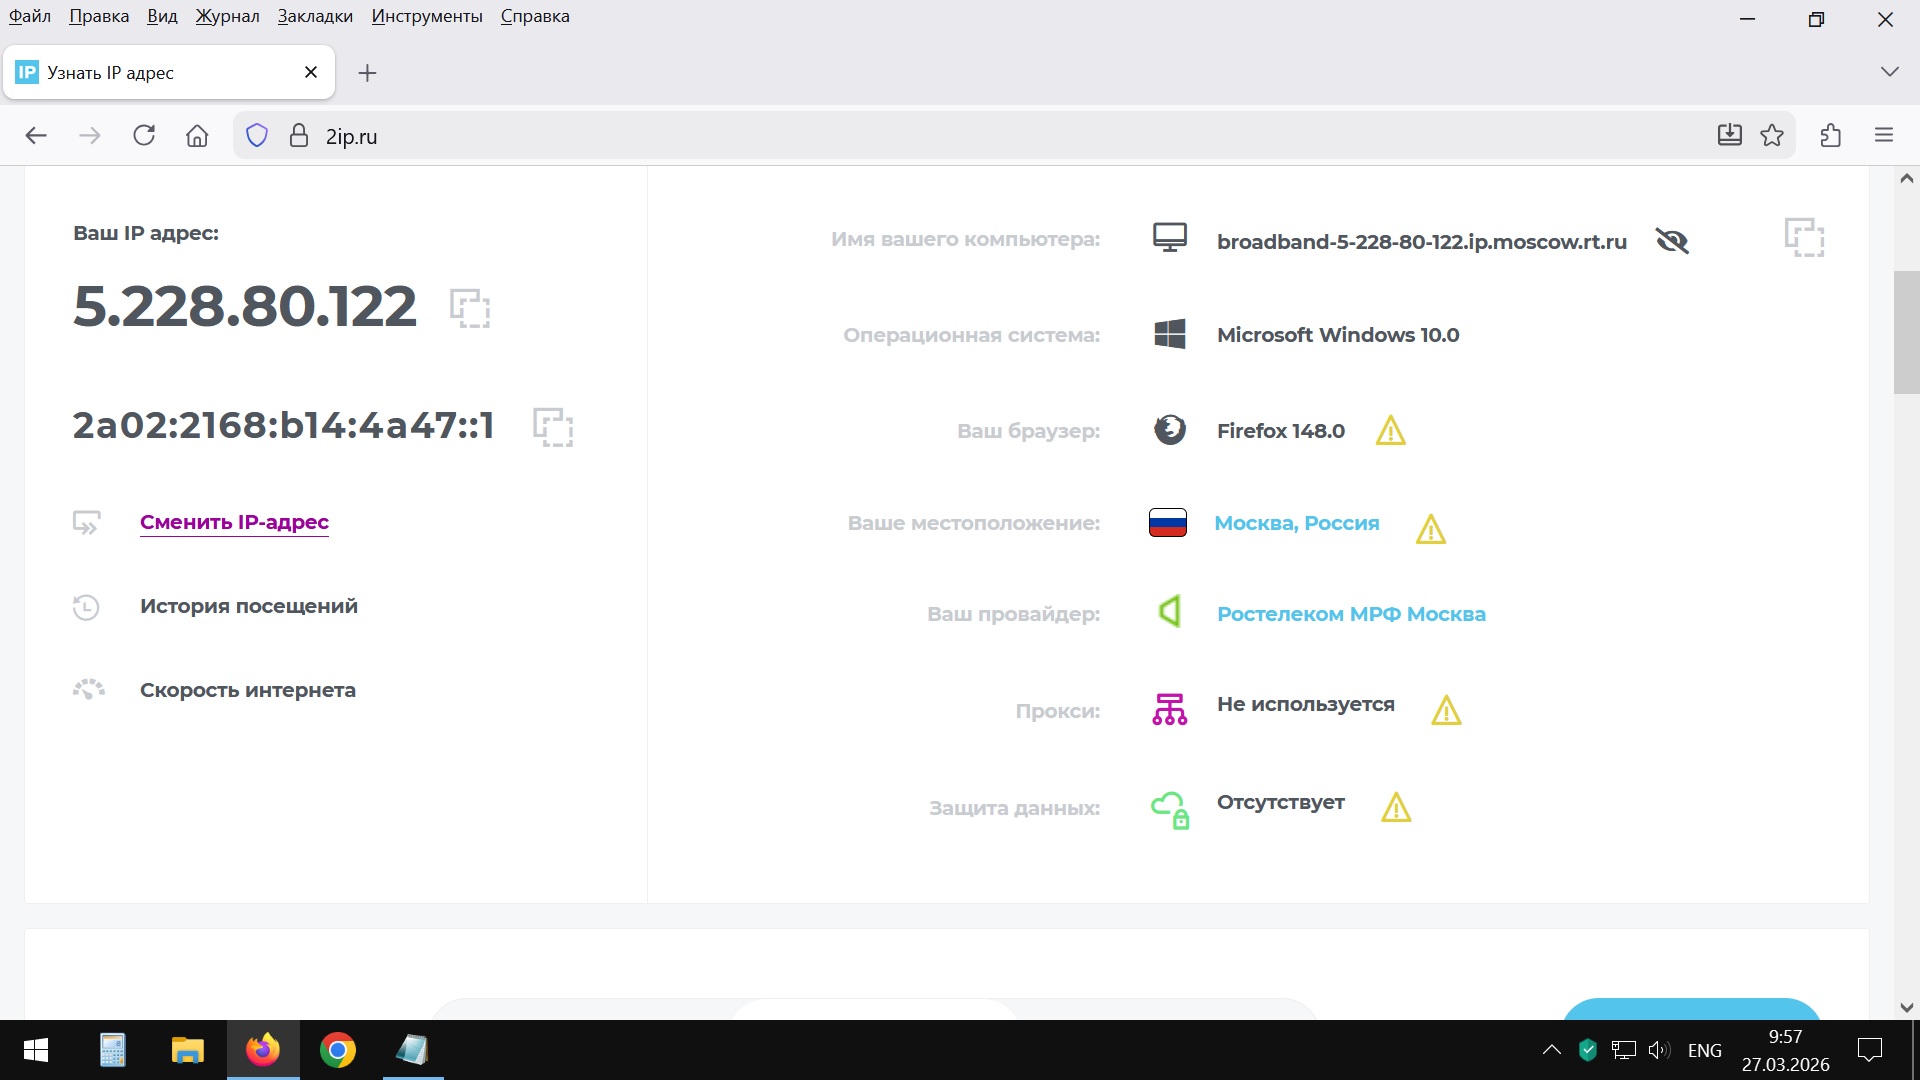The width and height of the screenshot is (1920, 1080).
Task: Open the Ростелеком МРФ Москва provider link
Action: pyautogui.click(x=1350, y=614)
